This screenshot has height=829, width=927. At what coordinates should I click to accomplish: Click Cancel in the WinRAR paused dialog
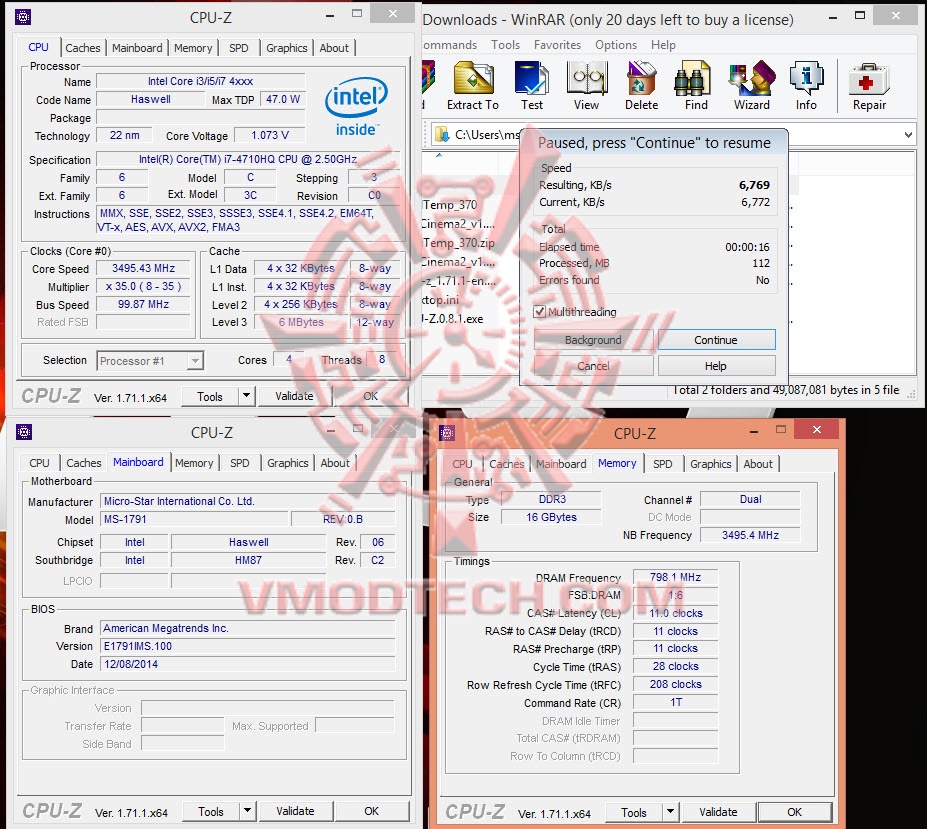pos(593,366)
